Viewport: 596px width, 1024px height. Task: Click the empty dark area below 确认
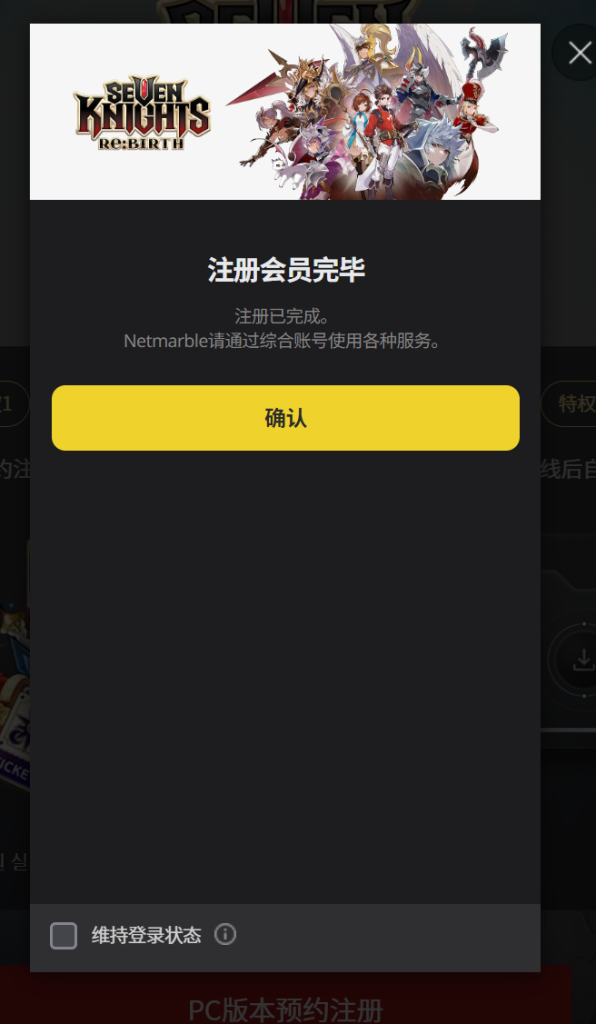click(x=285, y=676)
